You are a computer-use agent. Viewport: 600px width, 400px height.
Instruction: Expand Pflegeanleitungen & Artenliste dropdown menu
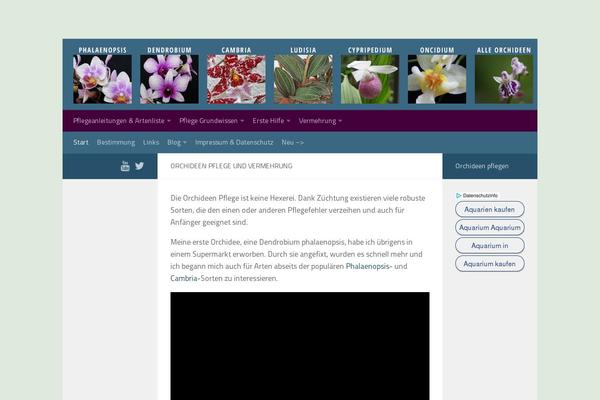[122, 121]
